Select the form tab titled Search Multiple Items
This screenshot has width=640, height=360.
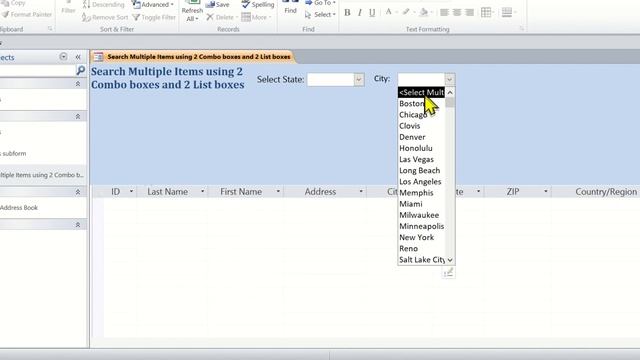click(x=192, y=57)
